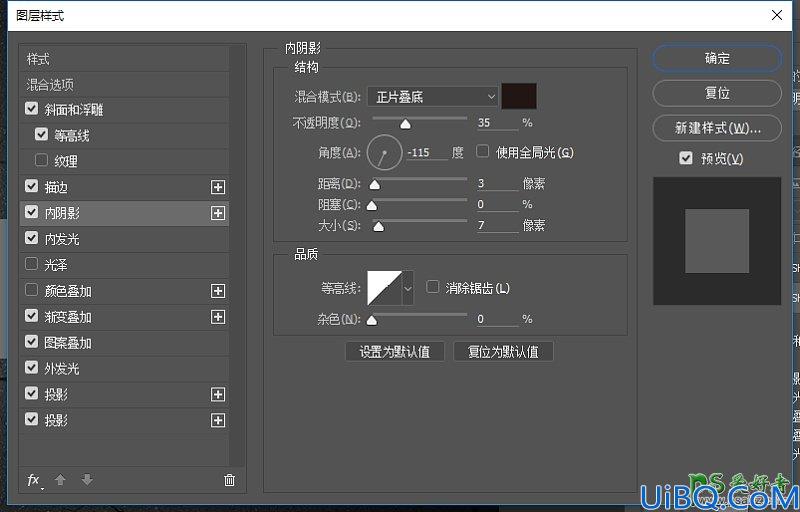Open 图案叠加 settings row

point(124,343)
